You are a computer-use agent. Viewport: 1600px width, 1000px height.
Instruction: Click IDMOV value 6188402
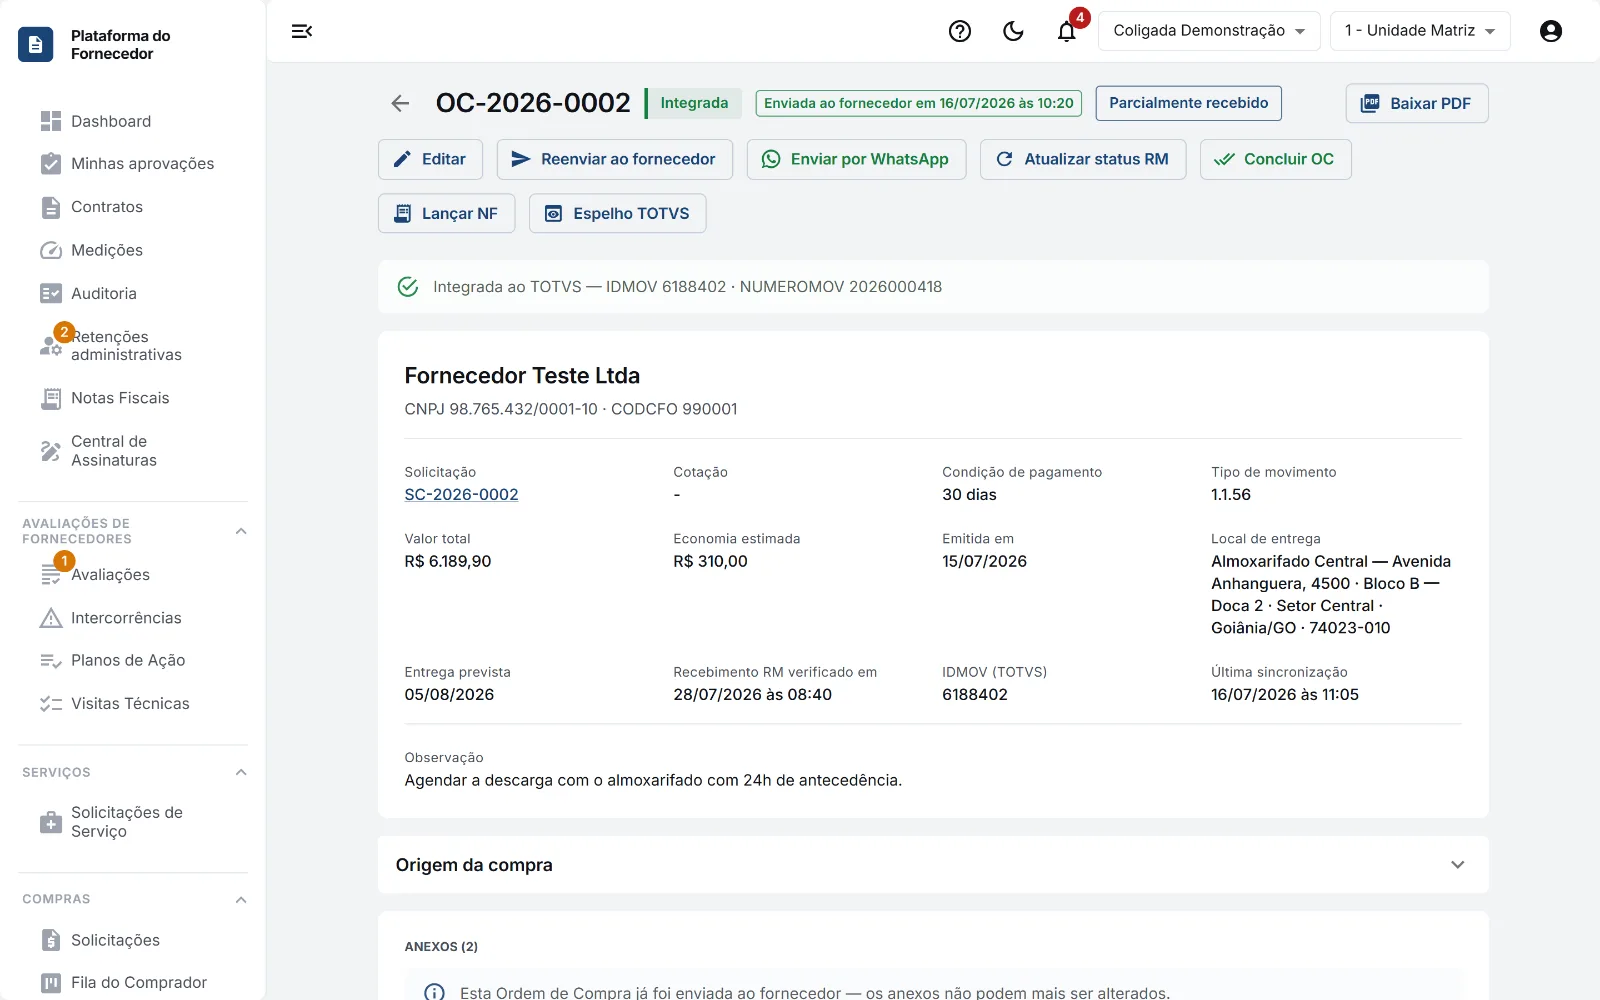[975, 694]
